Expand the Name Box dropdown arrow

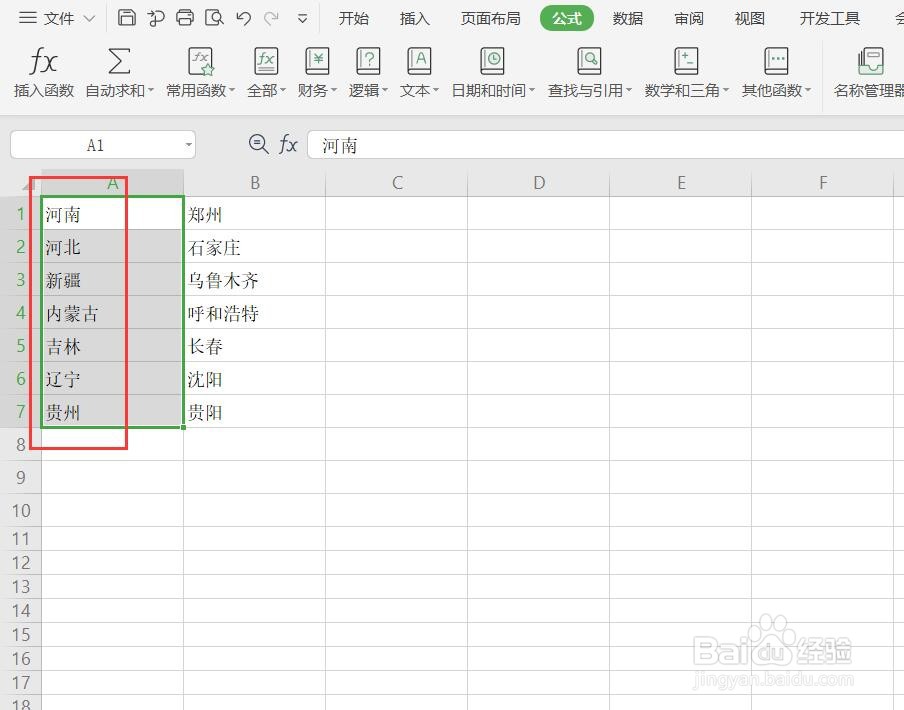[x=188, y=144]
